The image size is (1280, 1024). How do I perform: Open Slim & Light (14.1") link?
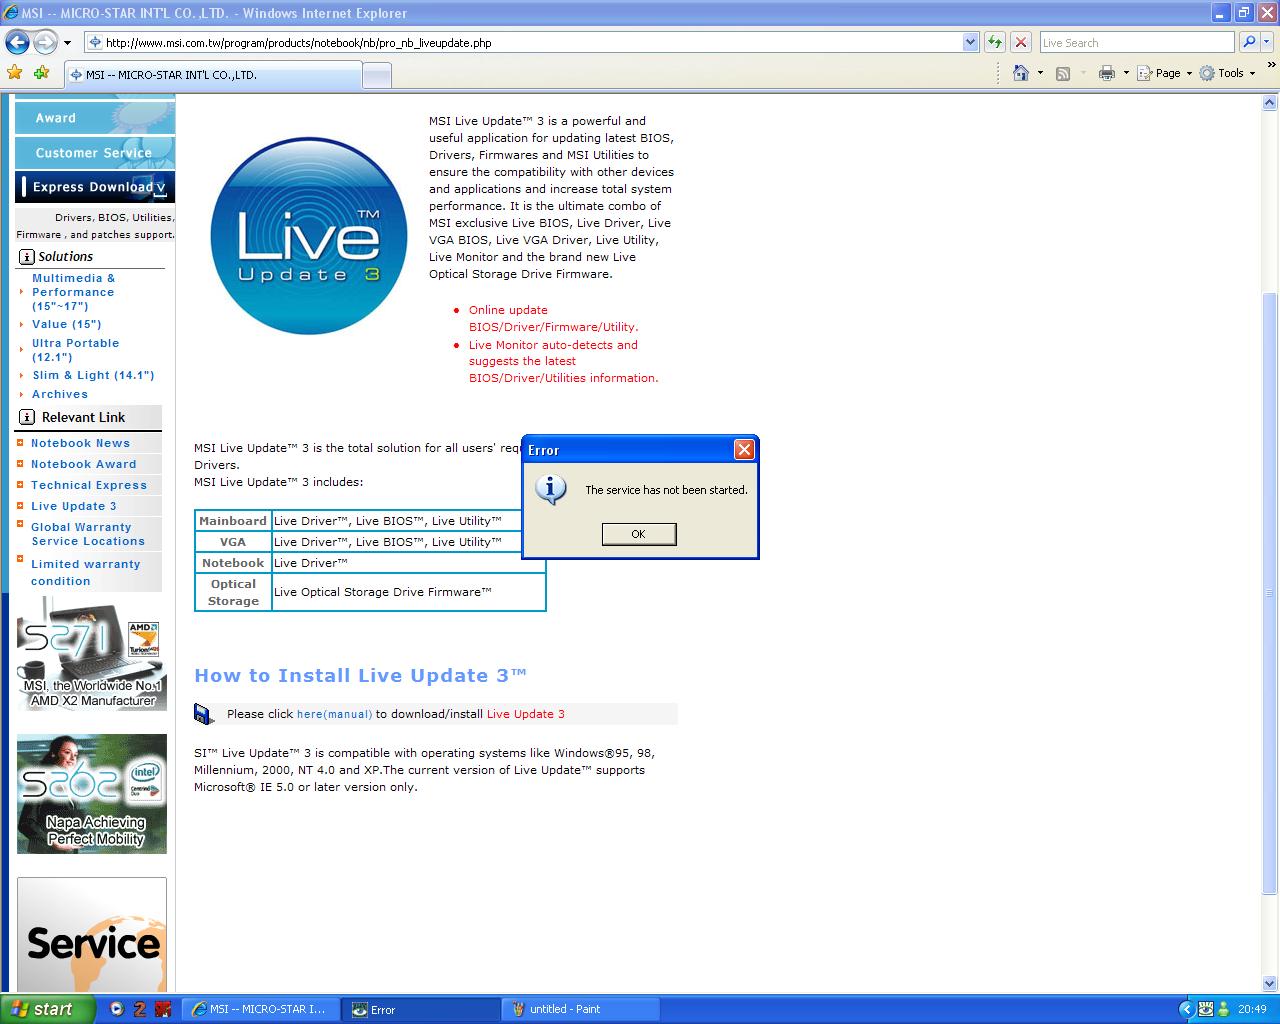point(93,375)
